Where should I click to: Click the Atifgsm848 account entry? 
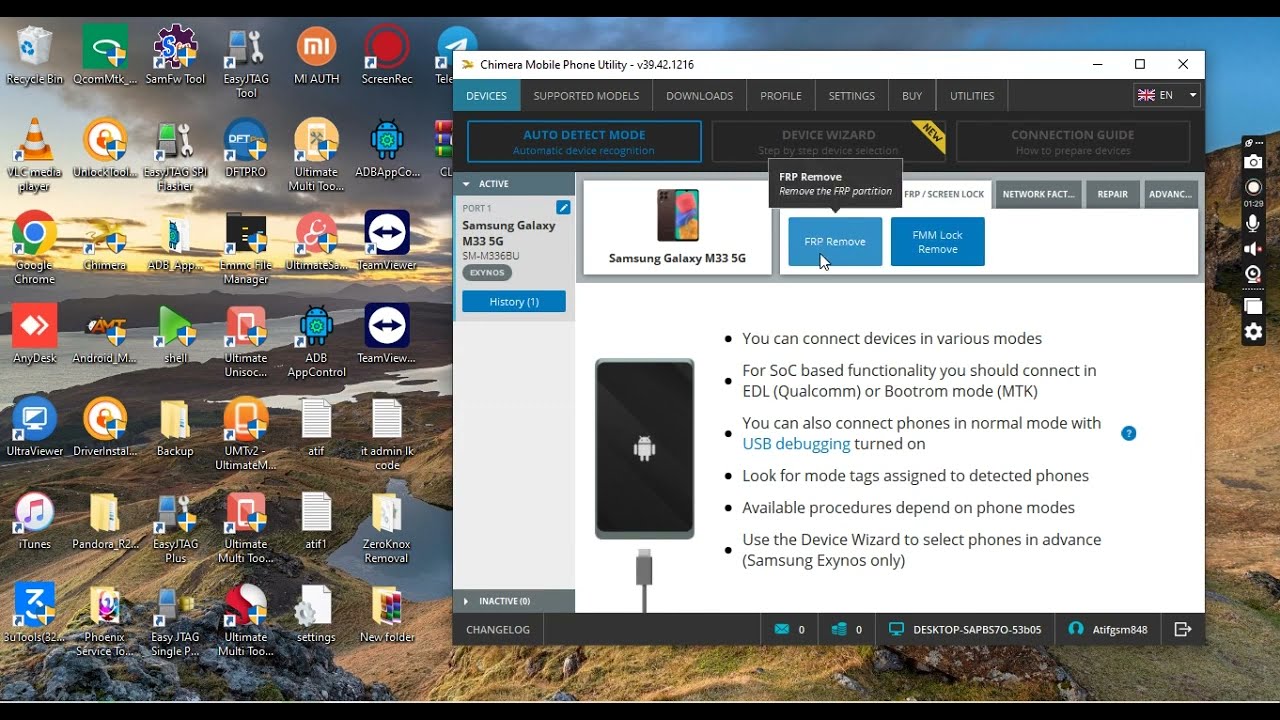[x=1108, y=630]
